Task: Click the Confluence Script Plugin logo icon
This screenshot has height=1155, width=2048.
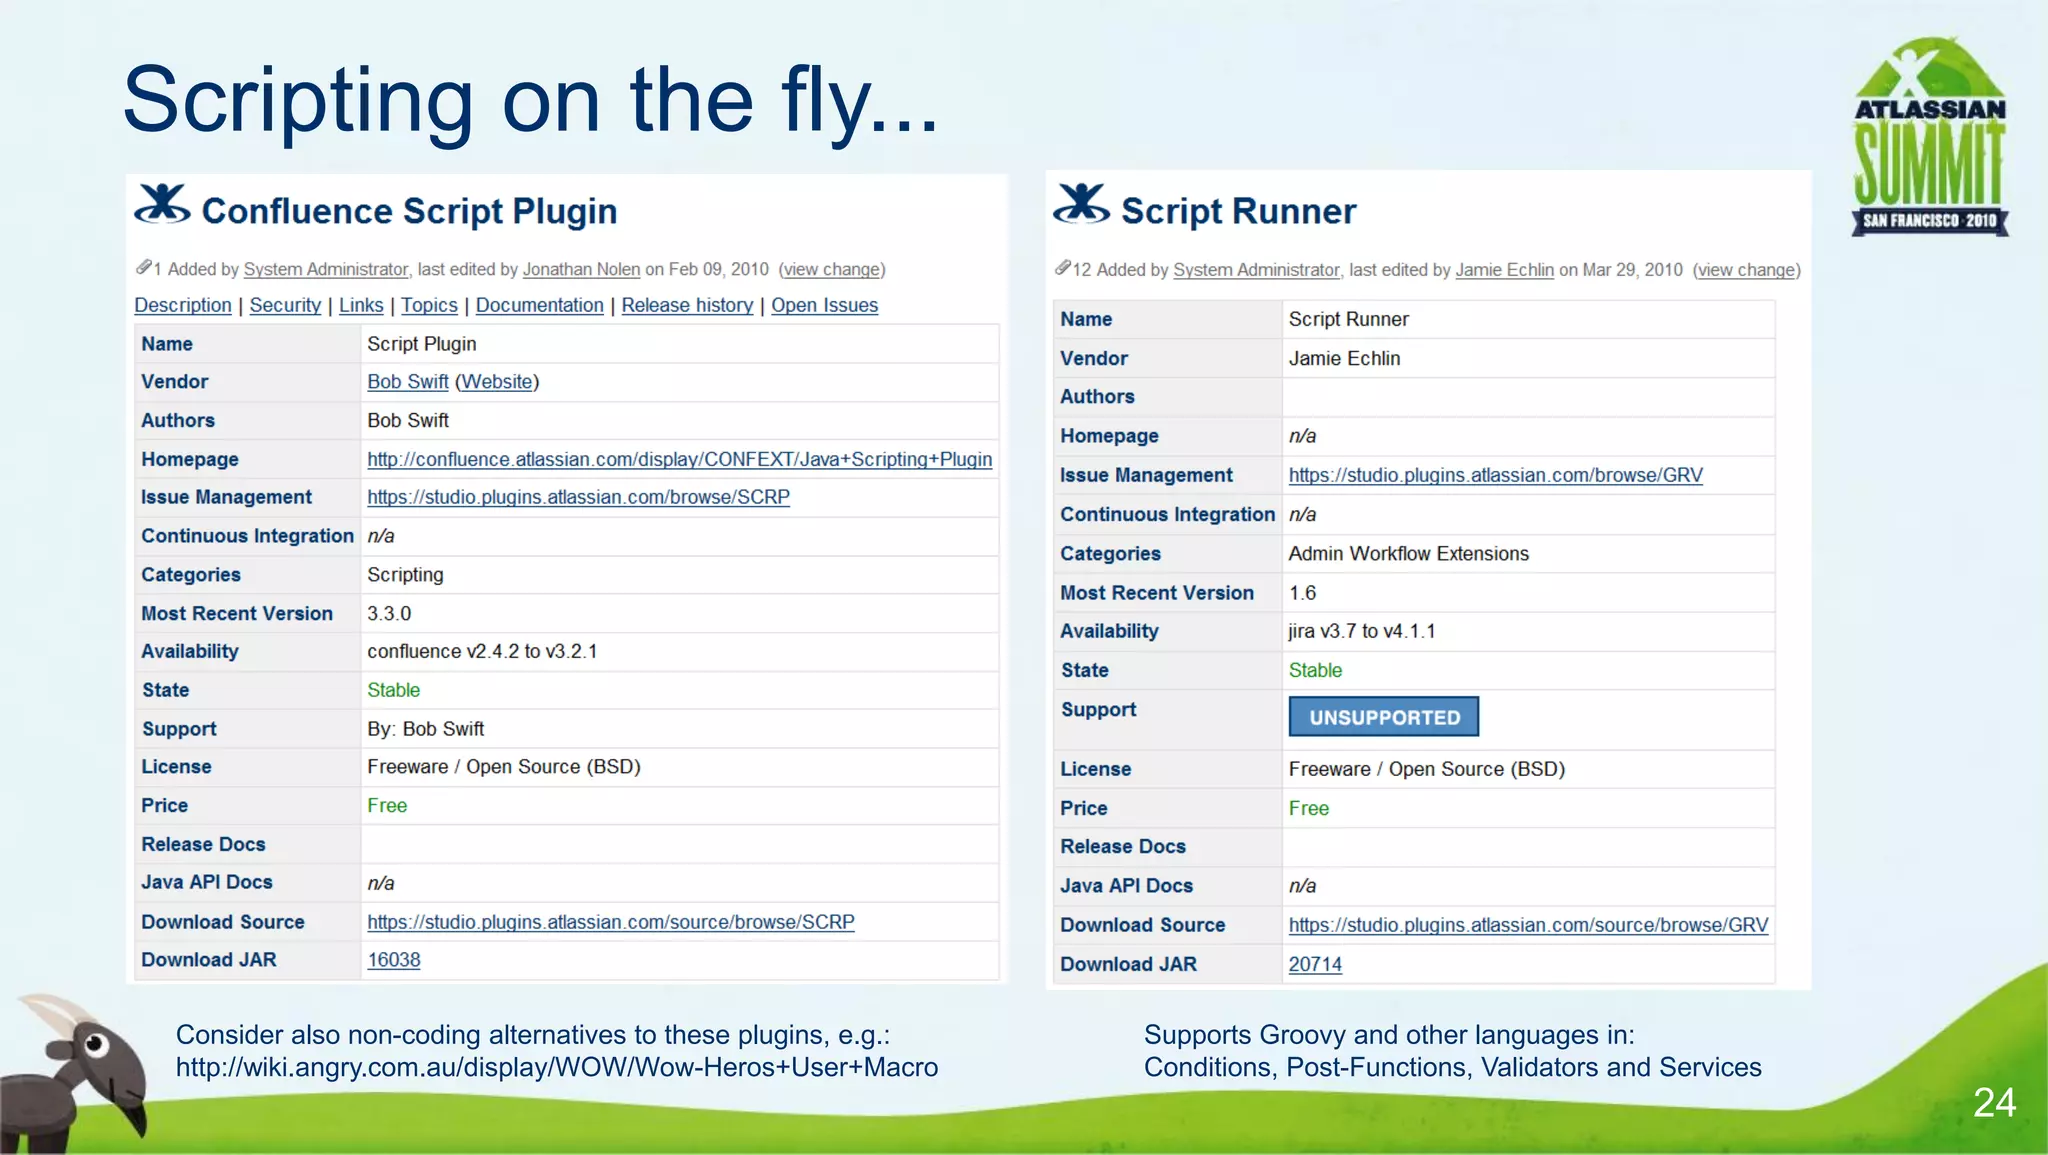Action: (x=162, y=204)
